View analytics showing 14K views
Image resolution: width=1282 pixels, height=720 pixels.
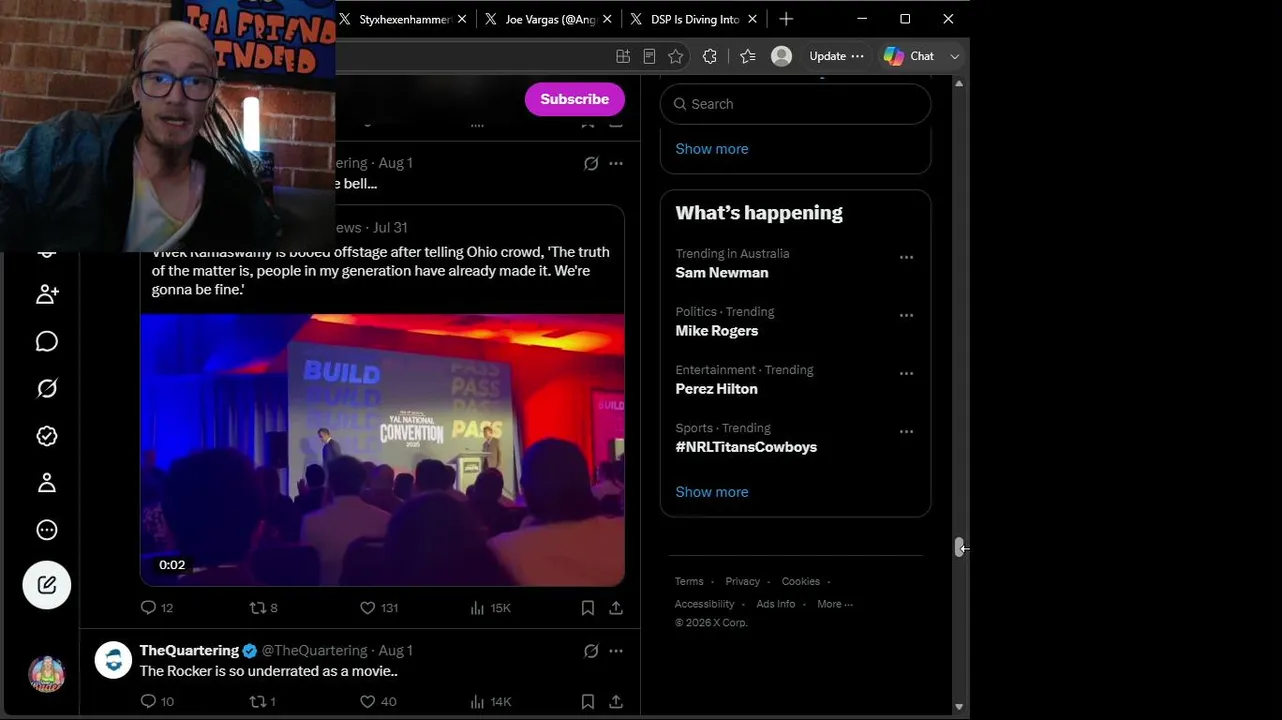tap(490, 702)
